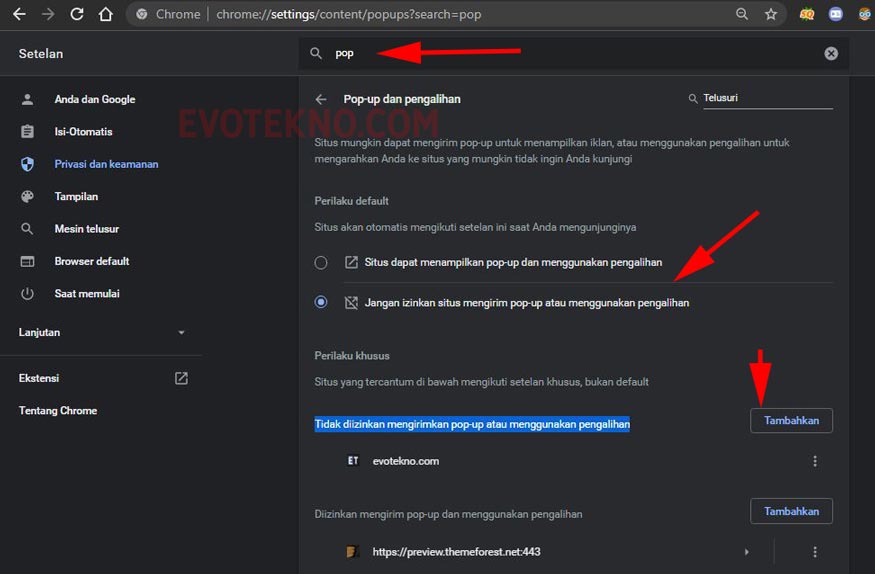Image resolution: width=875 pixels, height=574 pixels.
Task: Select 'Jangan izinkan situs mengirim pop-up' radio button
Action: point(321,302)
